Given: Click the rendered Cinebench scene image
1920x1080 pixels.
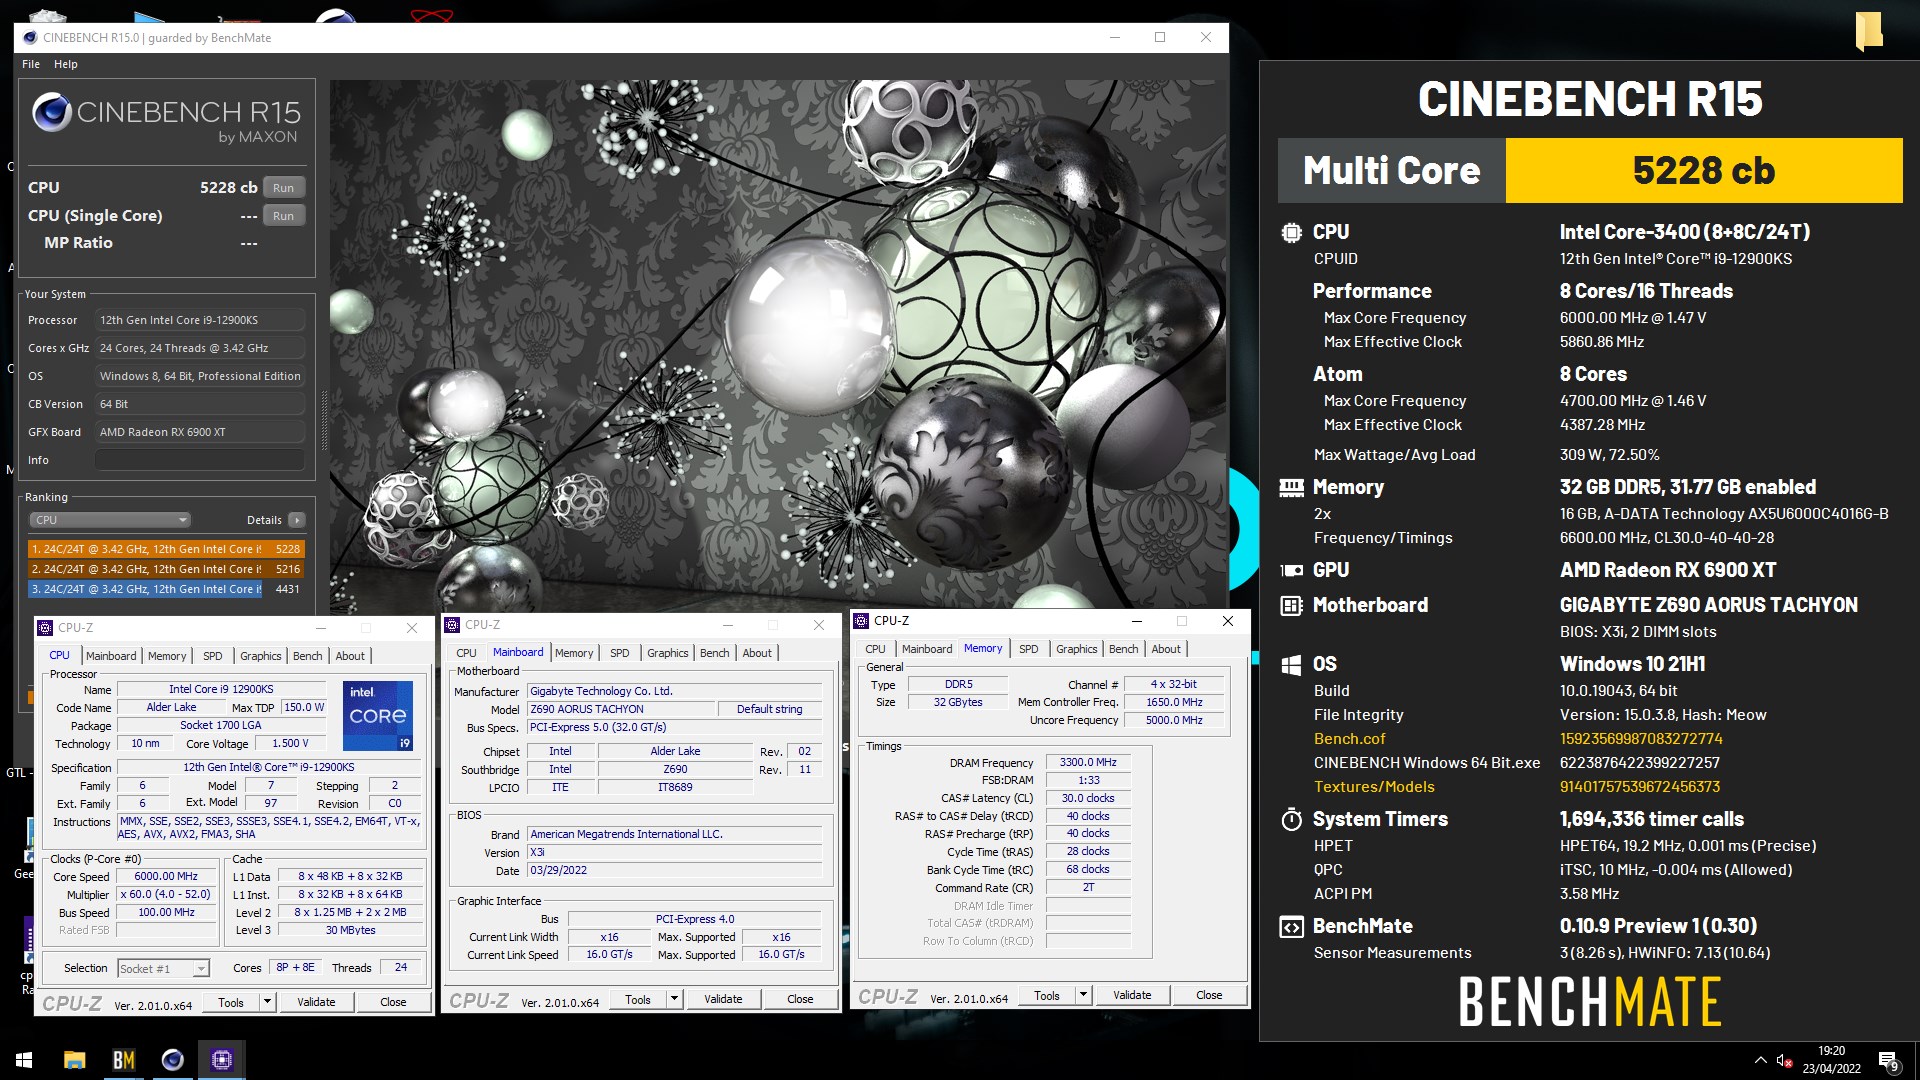Looking at the screenshot, I should pos(778,344).
